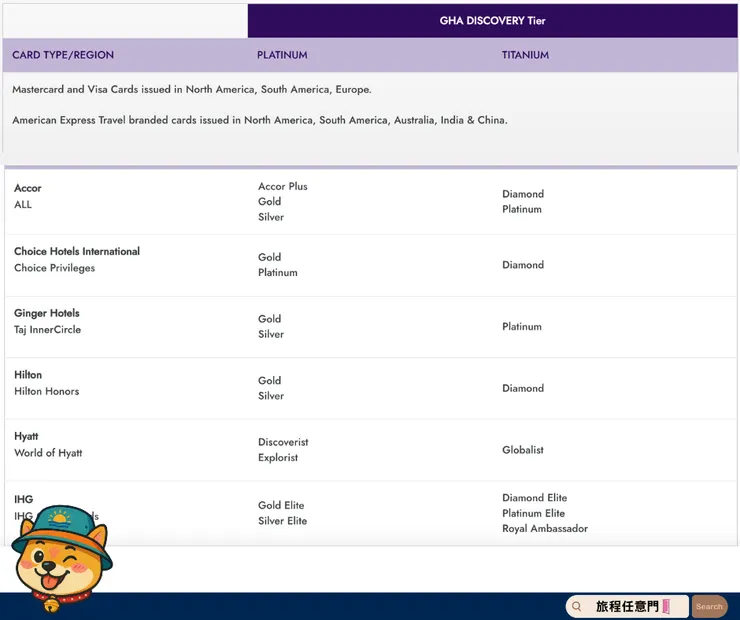
Task: Click the magnifier icon in search box
Action: 577,606
